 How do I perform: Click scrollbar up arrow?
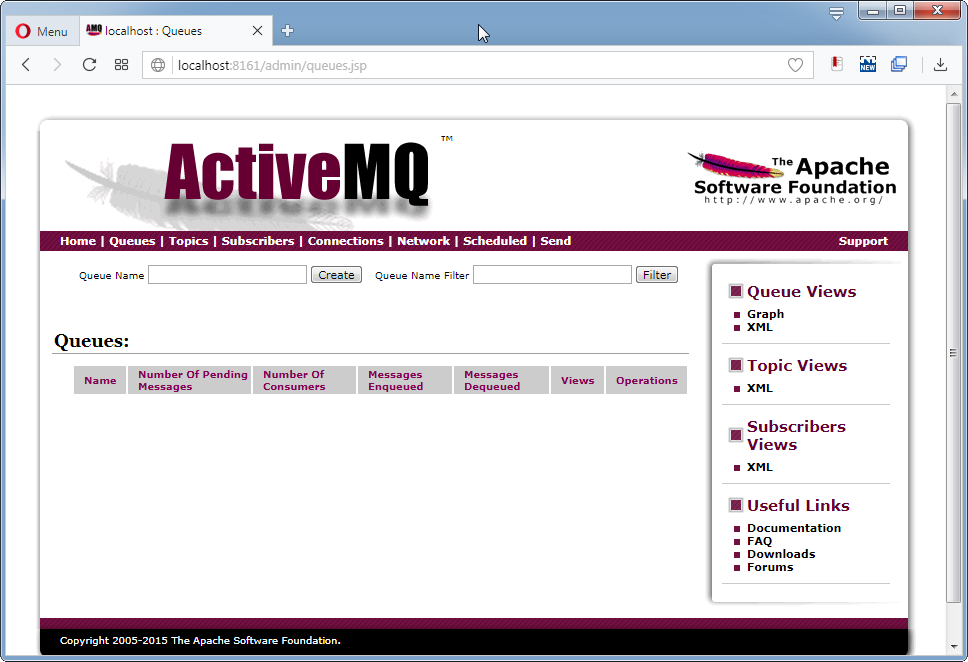[954, 94]
